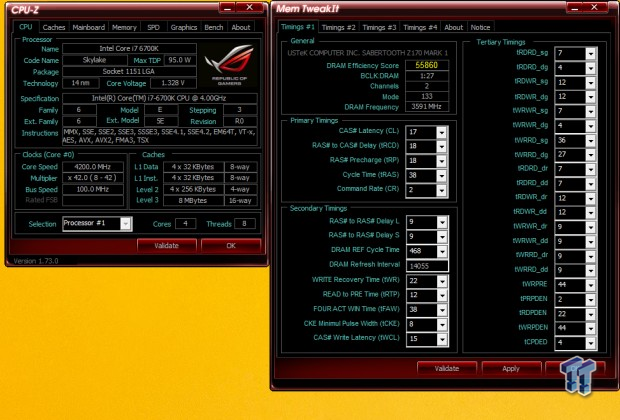
Task: Expand FOUR ACT WIN Time (tFAW) dropdown
Action: pos(442,310)
